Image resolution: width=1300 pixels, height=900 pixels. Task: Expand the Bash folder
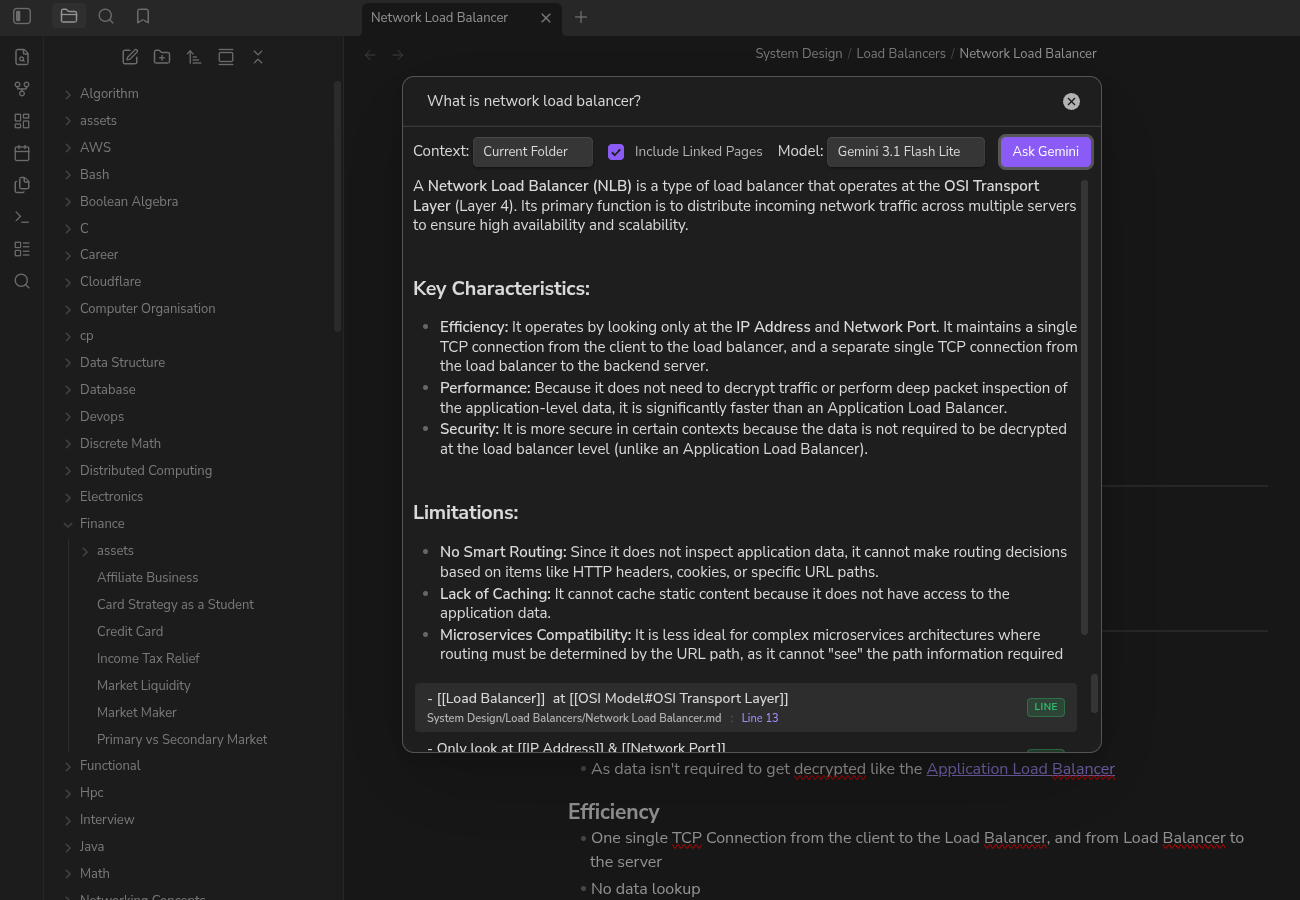pyautogui.click(x=94, y=174)
